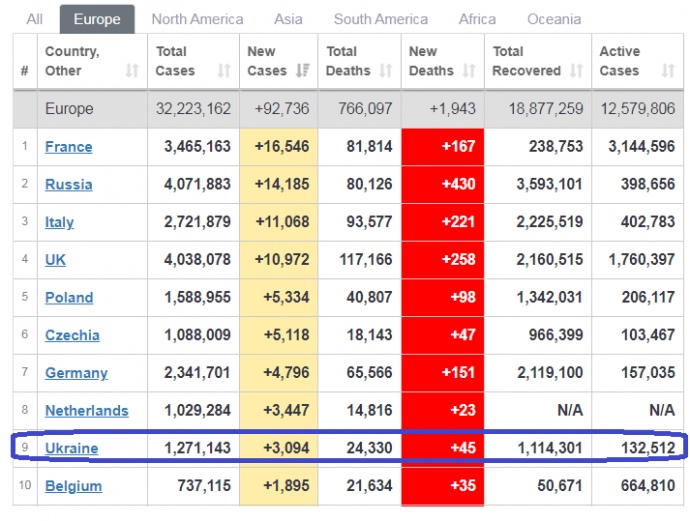
Task: Click Germany's red new deaths cell
Action: click(x=442, y=373)
